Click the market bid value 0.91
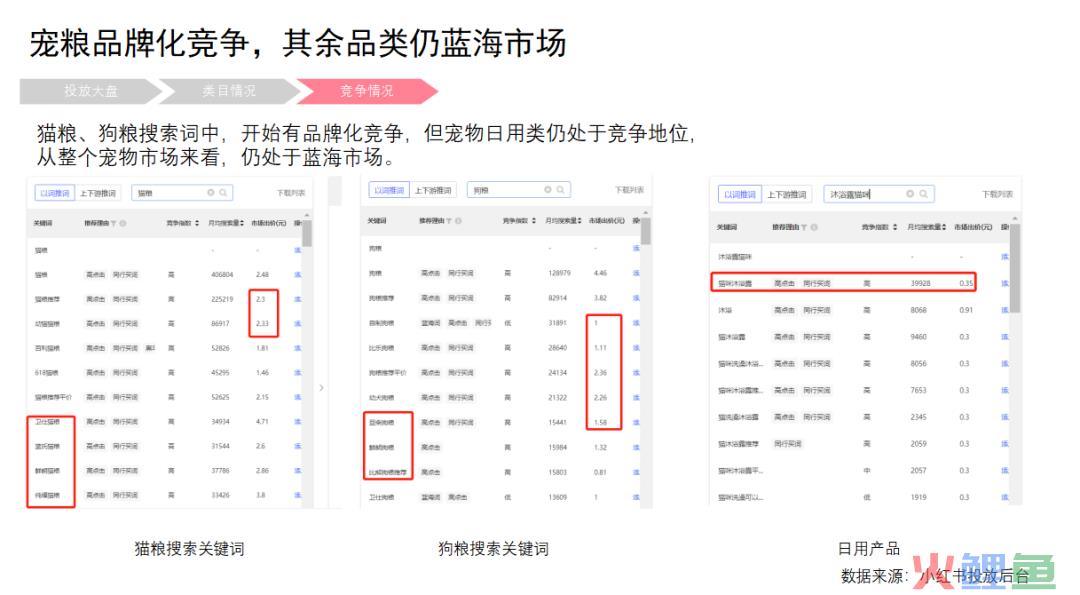Viewport: 1080px width, 595px height. click(x=966, y=310)
